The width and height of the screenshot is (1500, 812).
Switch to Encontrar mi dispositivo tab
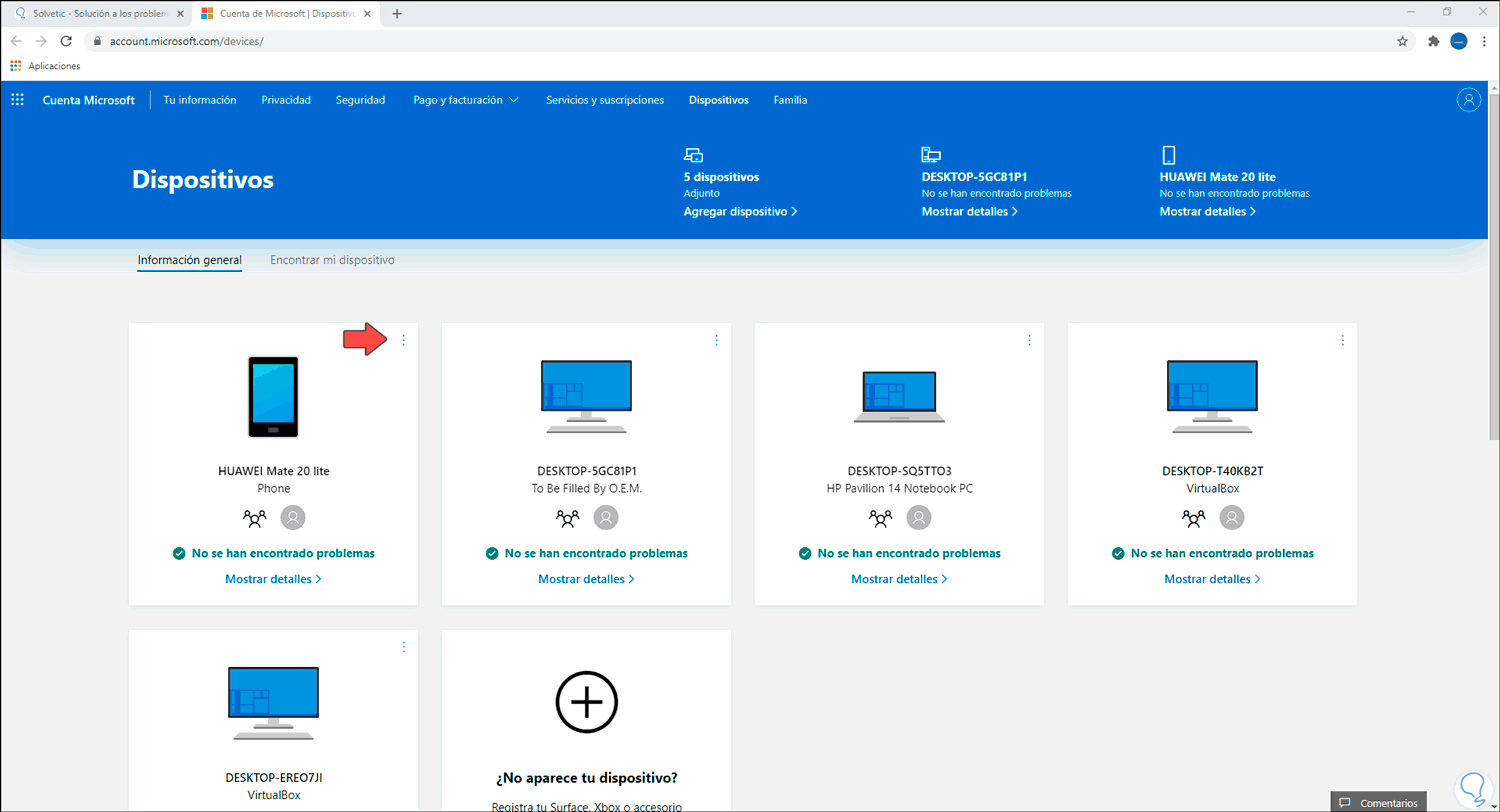(332, 260)
